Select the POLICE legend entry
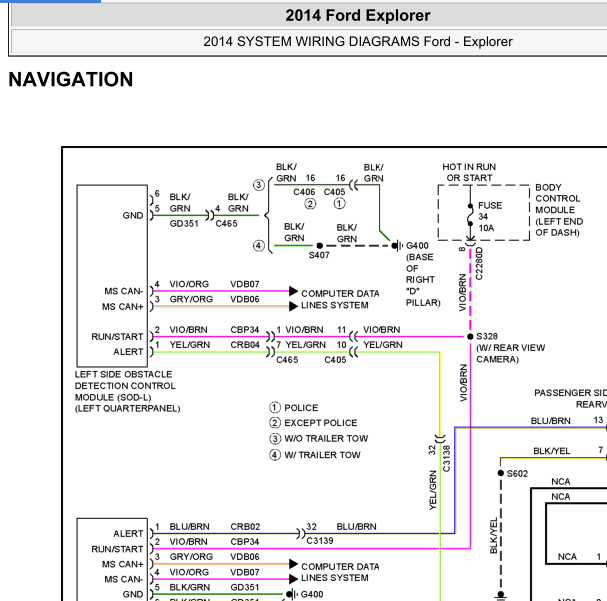The width and height of the screenshot is (607, 601). tap(301, 408)
